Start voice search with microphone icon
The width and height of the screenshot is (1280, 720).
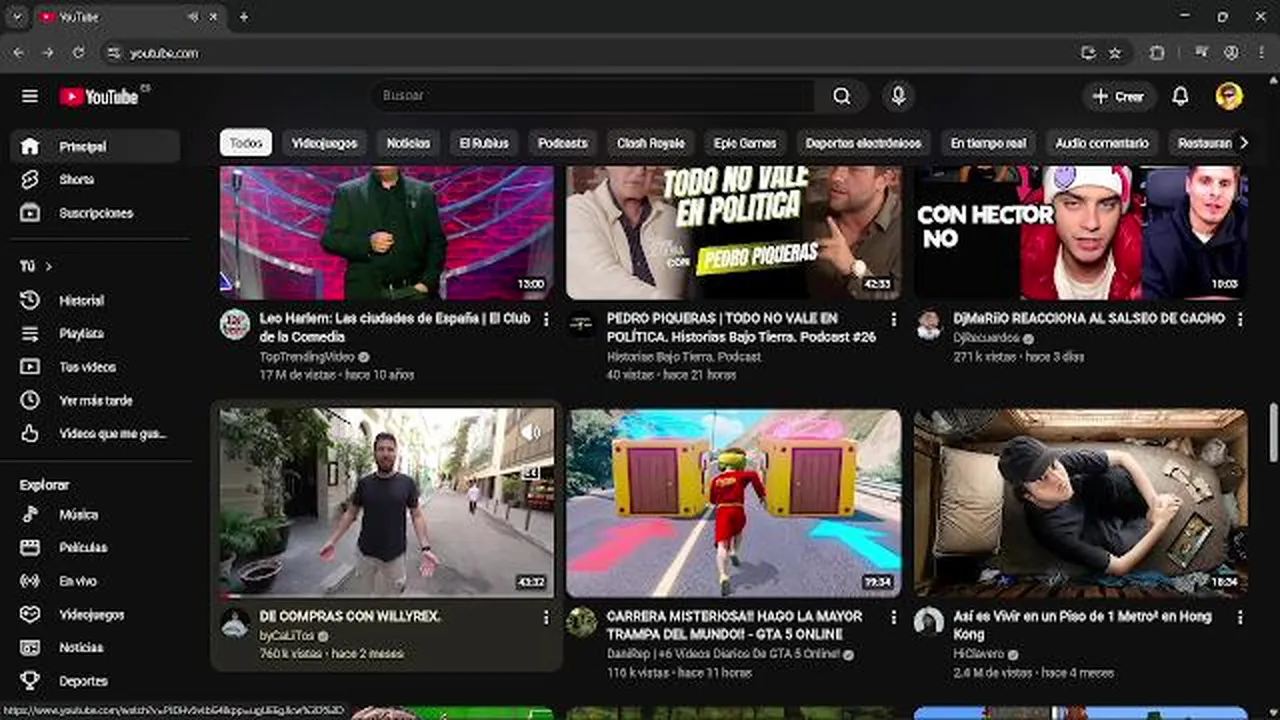click(898, 96)
